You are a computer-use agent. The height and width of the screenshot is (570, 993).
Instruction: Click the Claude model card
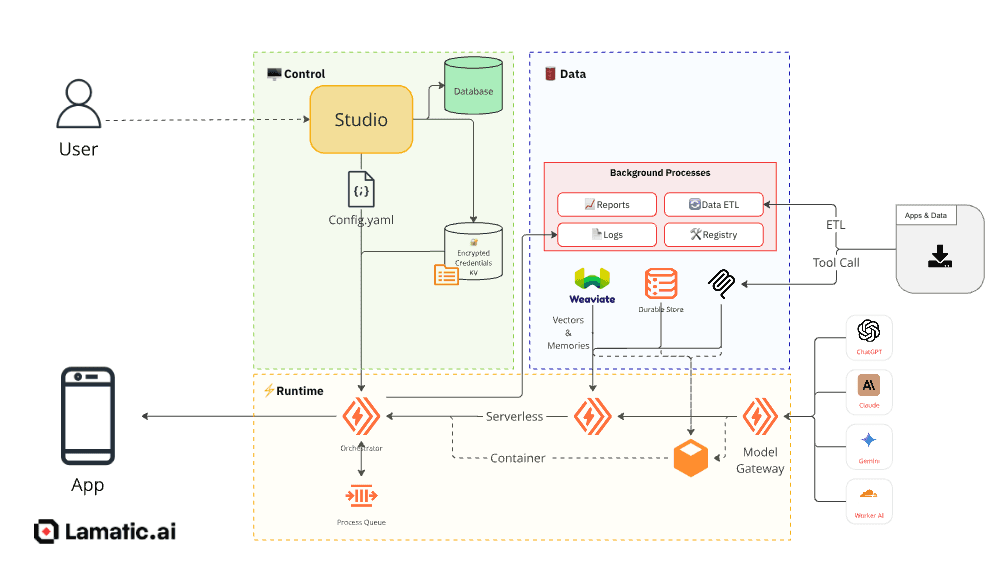click(x=869, y=391)
